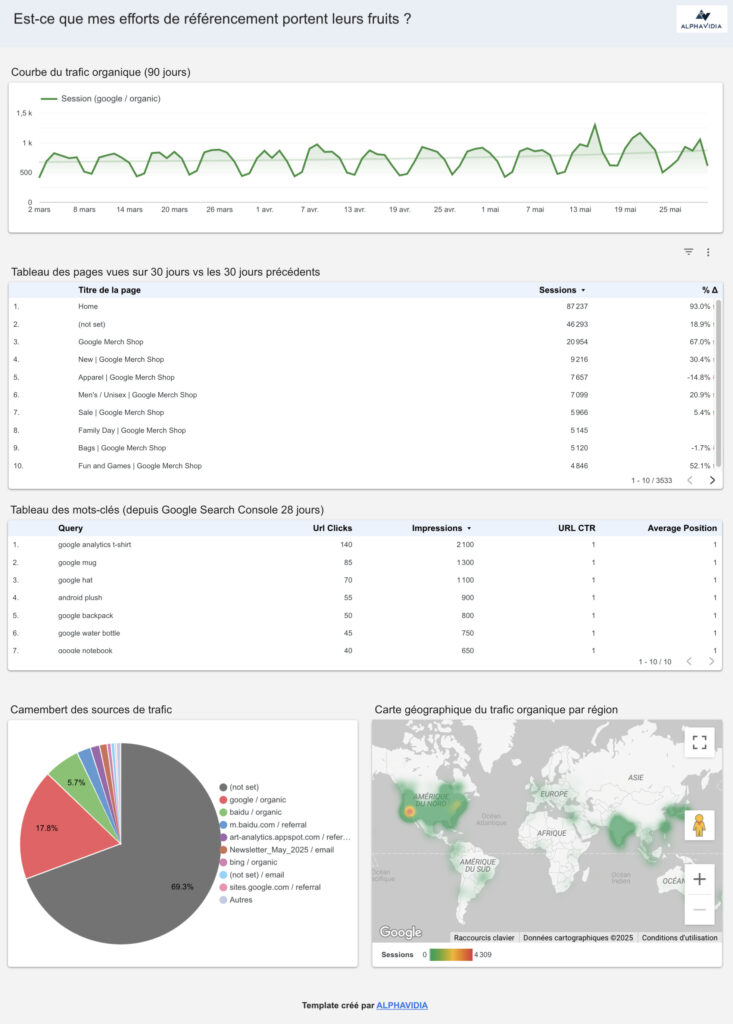This screenshot has width=733, height=1024.
Task: Select Family Day | Google Merch Shop row
Action: click(363, 430)
